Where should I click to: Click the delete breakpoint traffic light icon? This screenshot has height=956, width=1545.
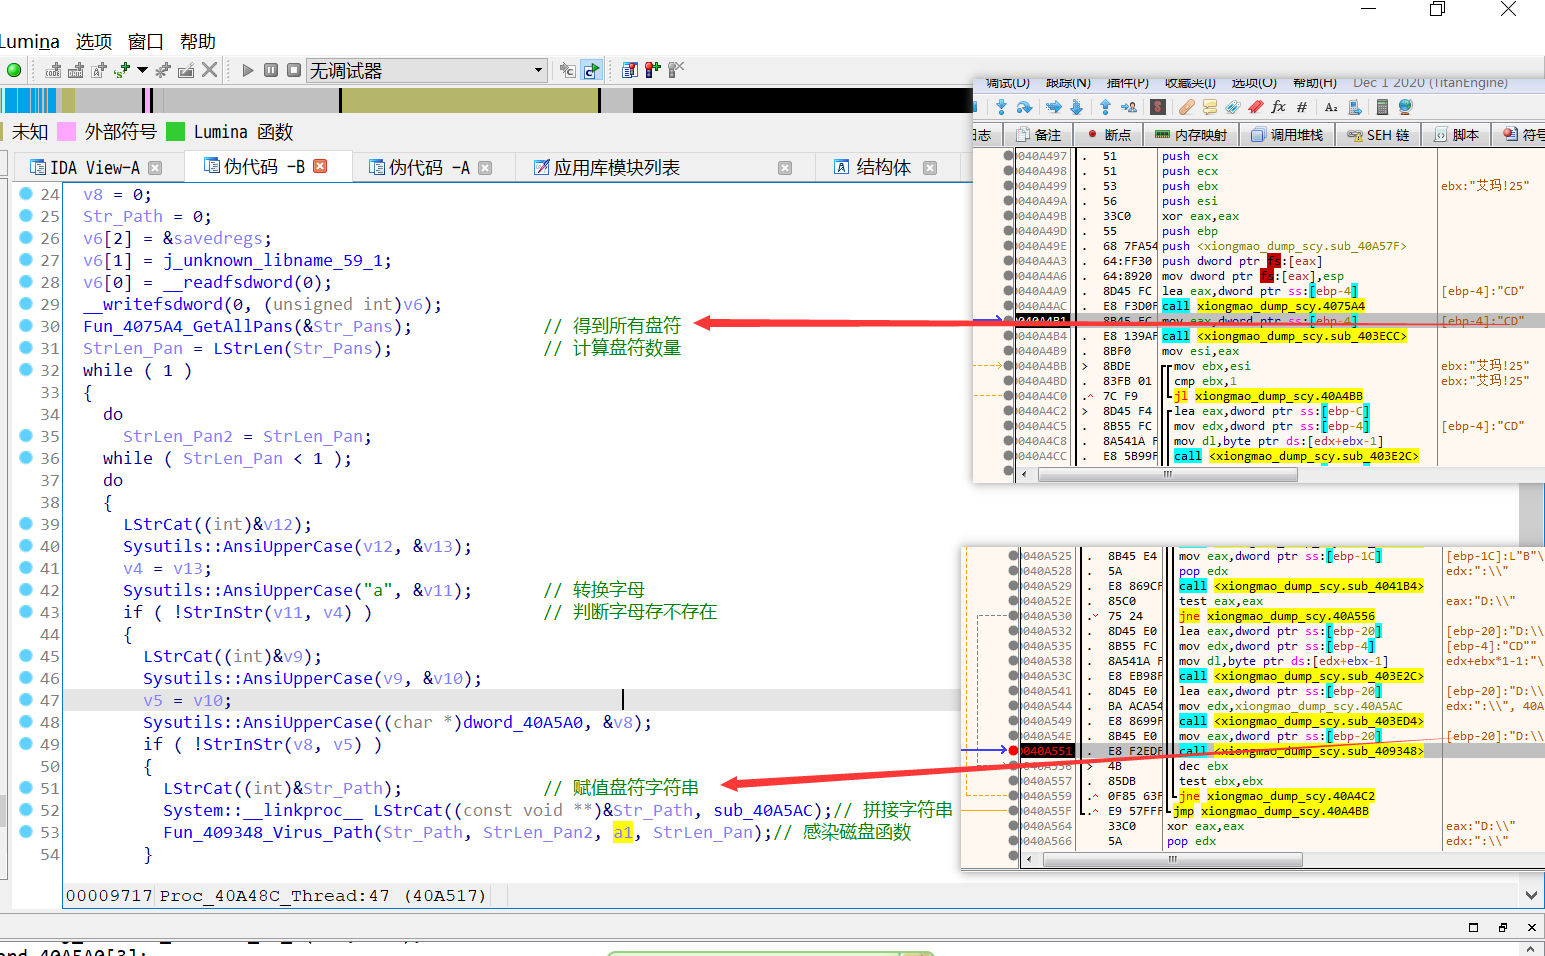(x=676, y=70)
